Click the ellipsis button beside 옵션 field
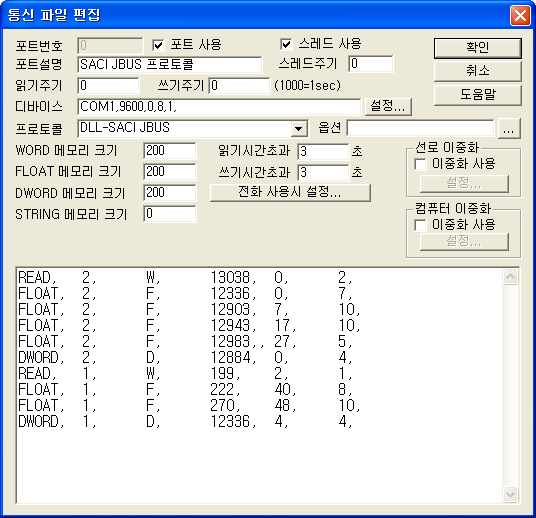This screenshot has height=518, width=536. pos(509,129)
